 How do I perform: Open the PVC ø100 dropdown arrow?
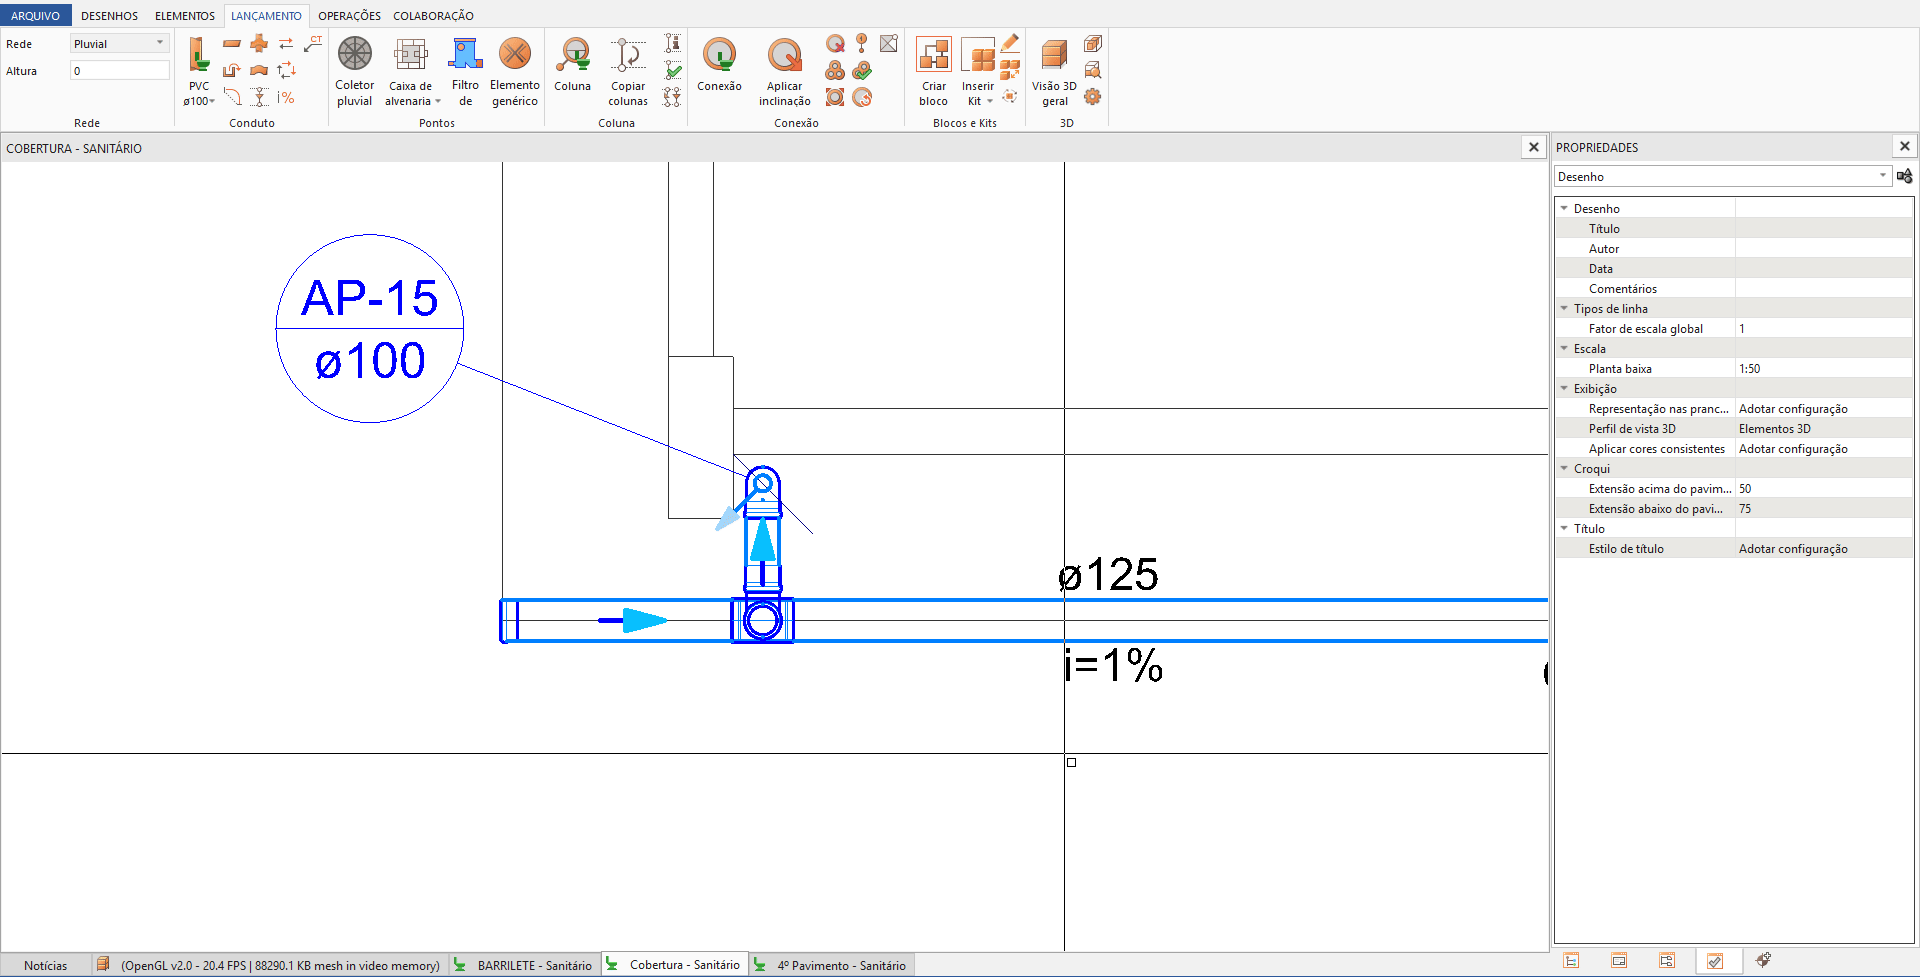(x=212, y=101)
